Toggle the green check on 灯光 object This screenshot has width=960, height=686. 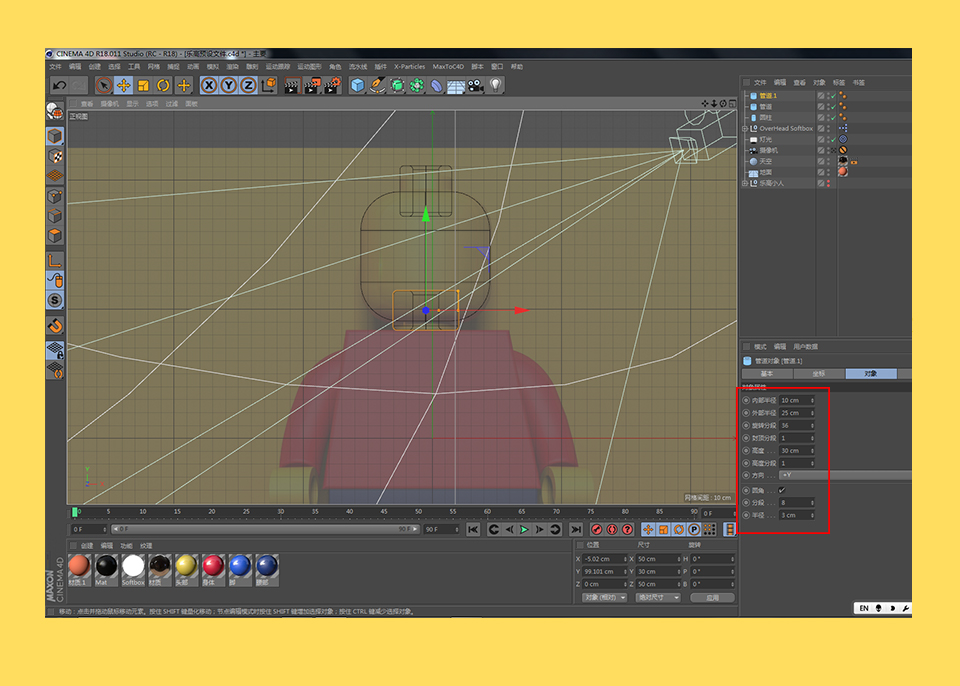pyautogui.click(x=834, y=140)
